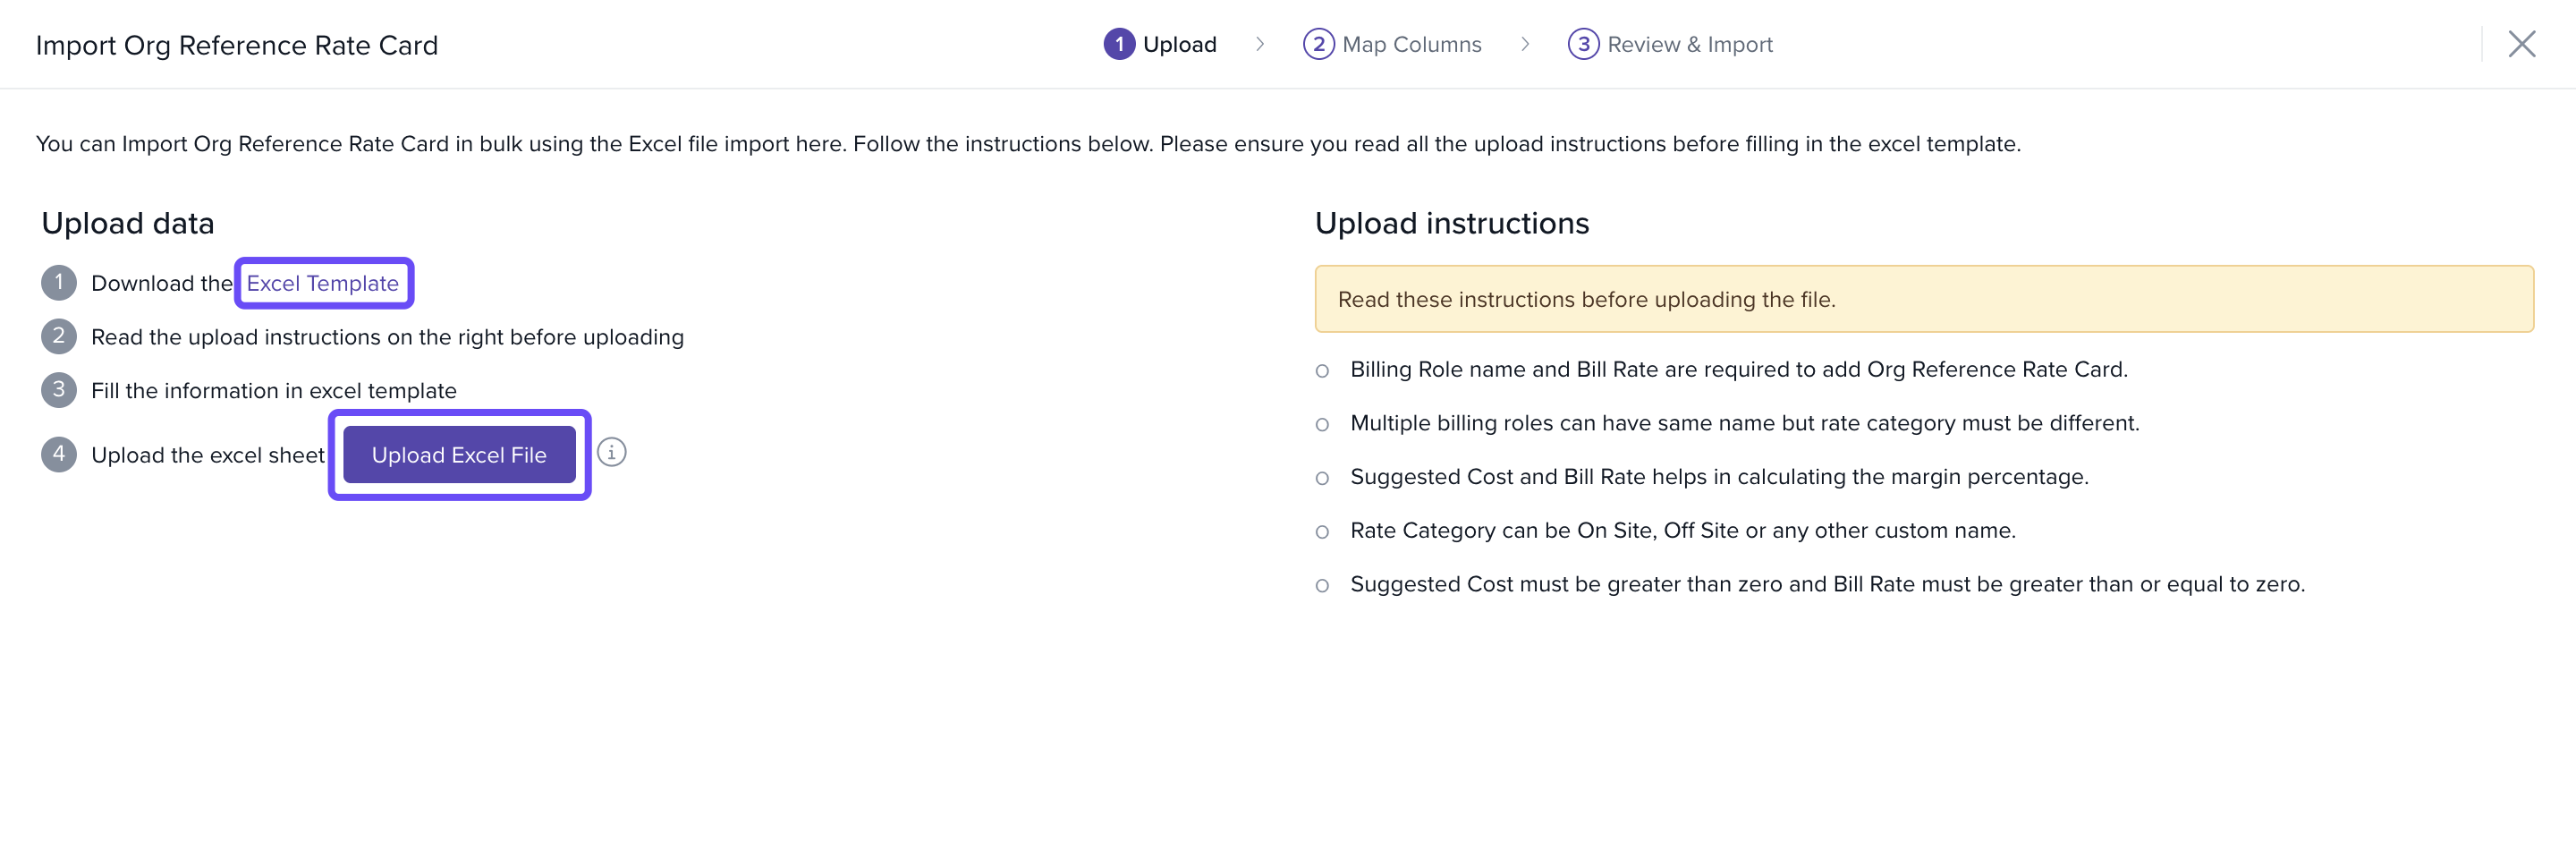Click the chevron between Upload and Map Columns

point(1260,44)
